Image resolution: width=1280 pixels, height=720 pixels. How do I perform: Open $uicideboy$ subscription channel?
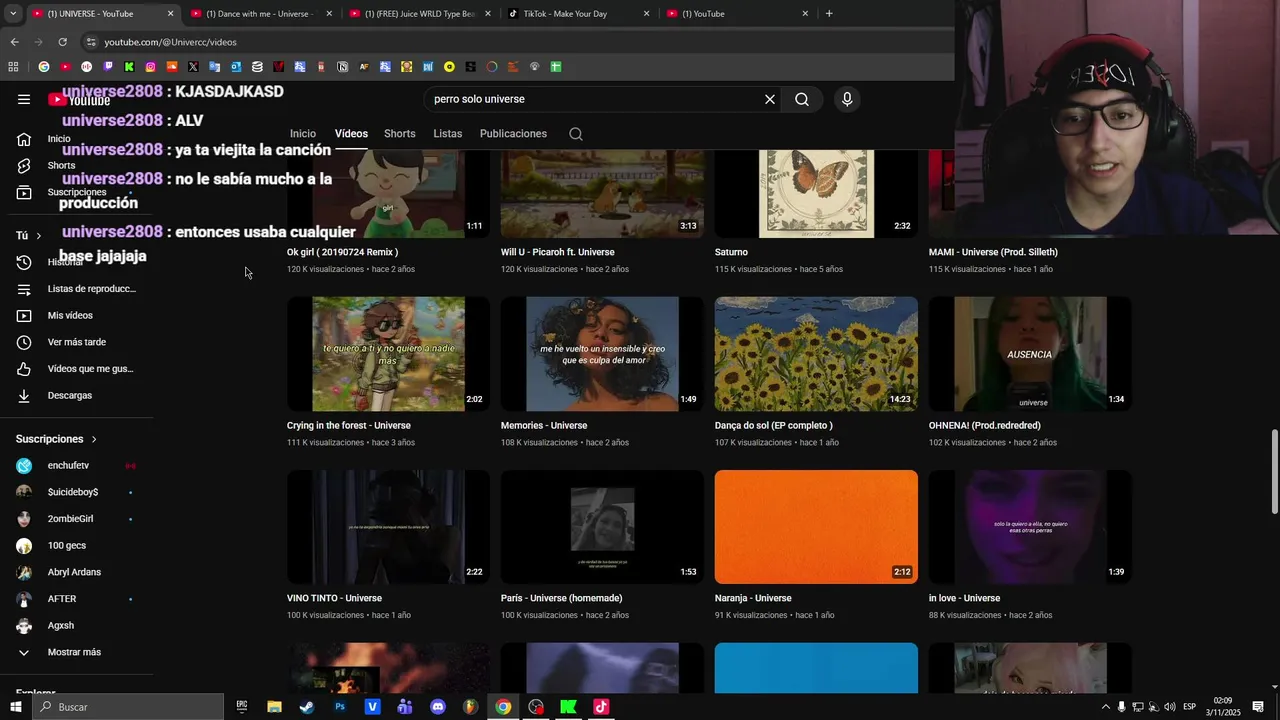click(x=76, y=492)
